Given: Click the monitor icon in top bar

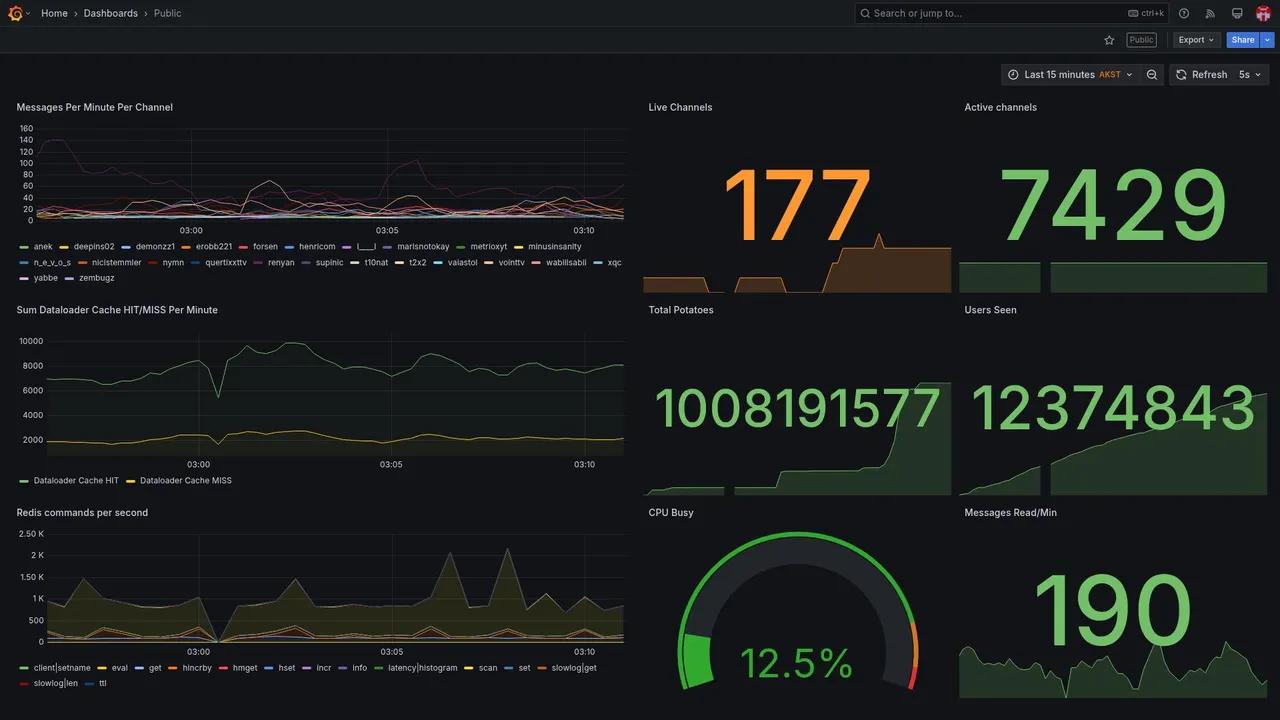Looking at the screenshot, I should pos(1237,13).
